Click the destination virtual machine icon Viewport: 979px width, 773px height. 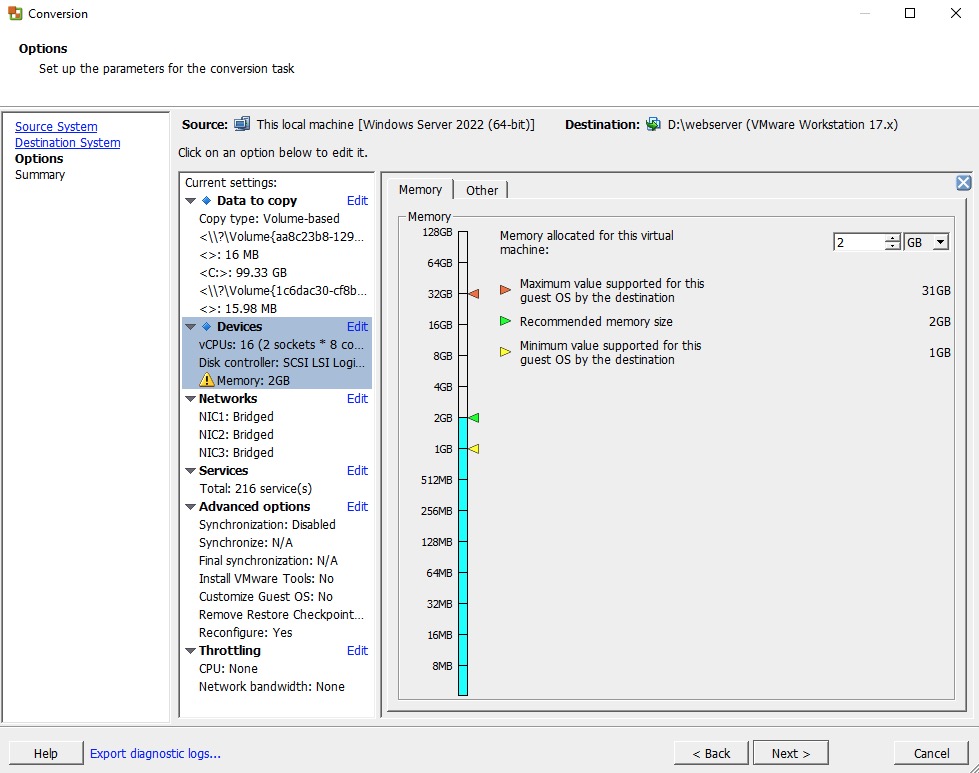[x=653, y=124]
